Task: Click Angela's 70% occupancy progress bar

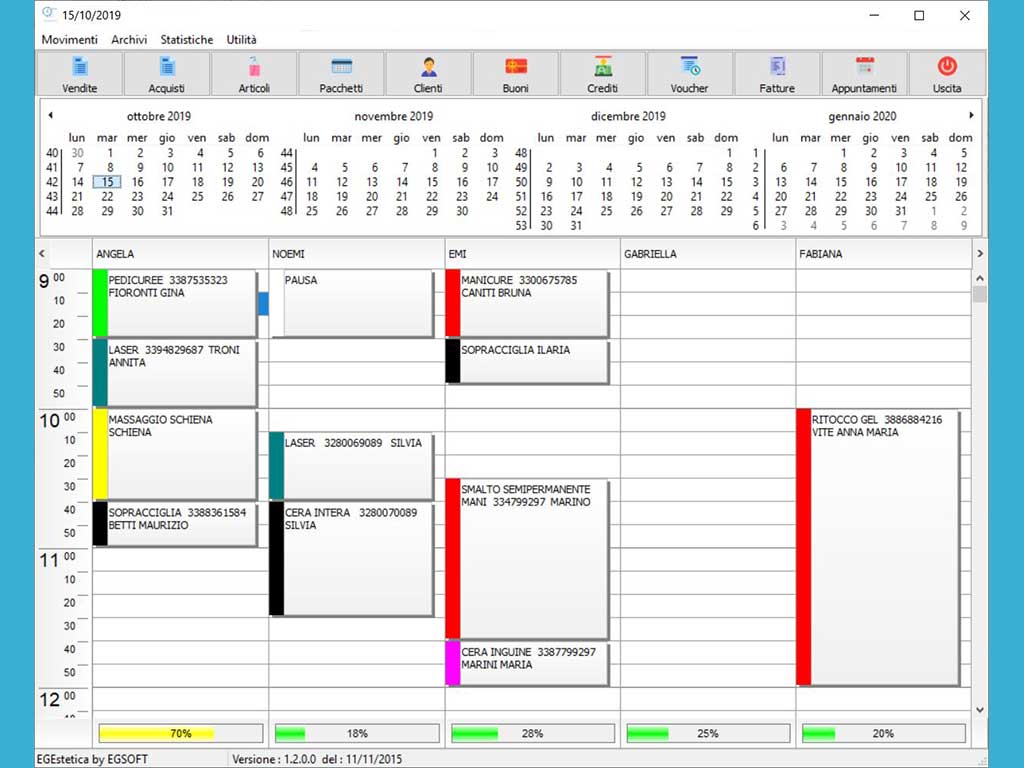Action: click(180, 733)
